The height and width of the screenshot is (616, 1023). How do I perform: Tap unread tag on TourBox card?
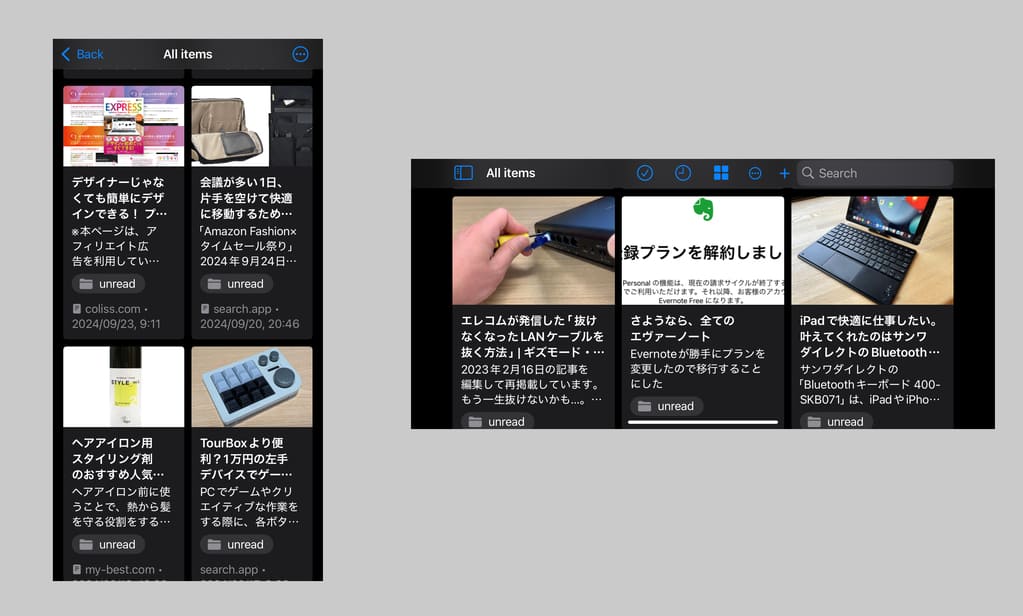tap(236, 544)
